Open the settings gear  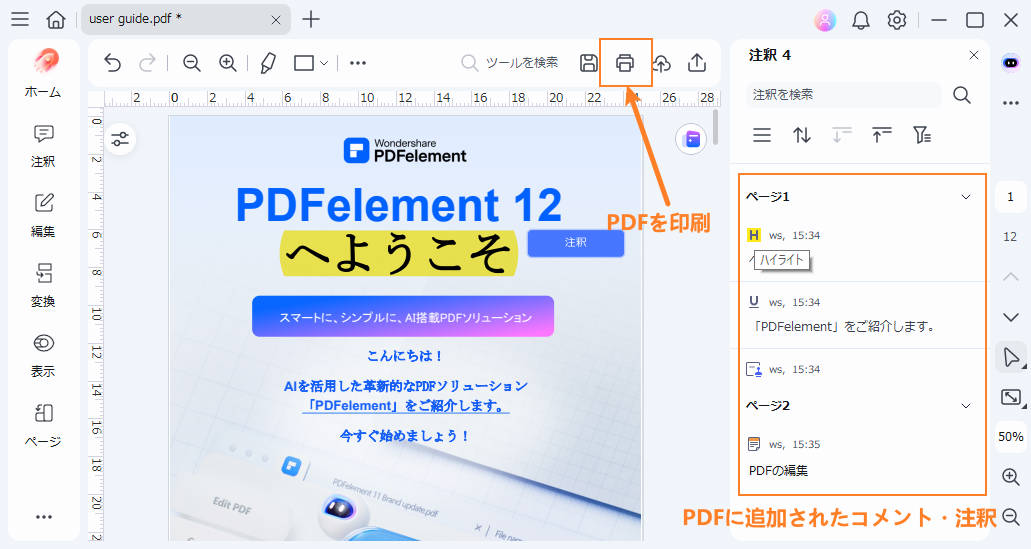[x=897, y=20]
